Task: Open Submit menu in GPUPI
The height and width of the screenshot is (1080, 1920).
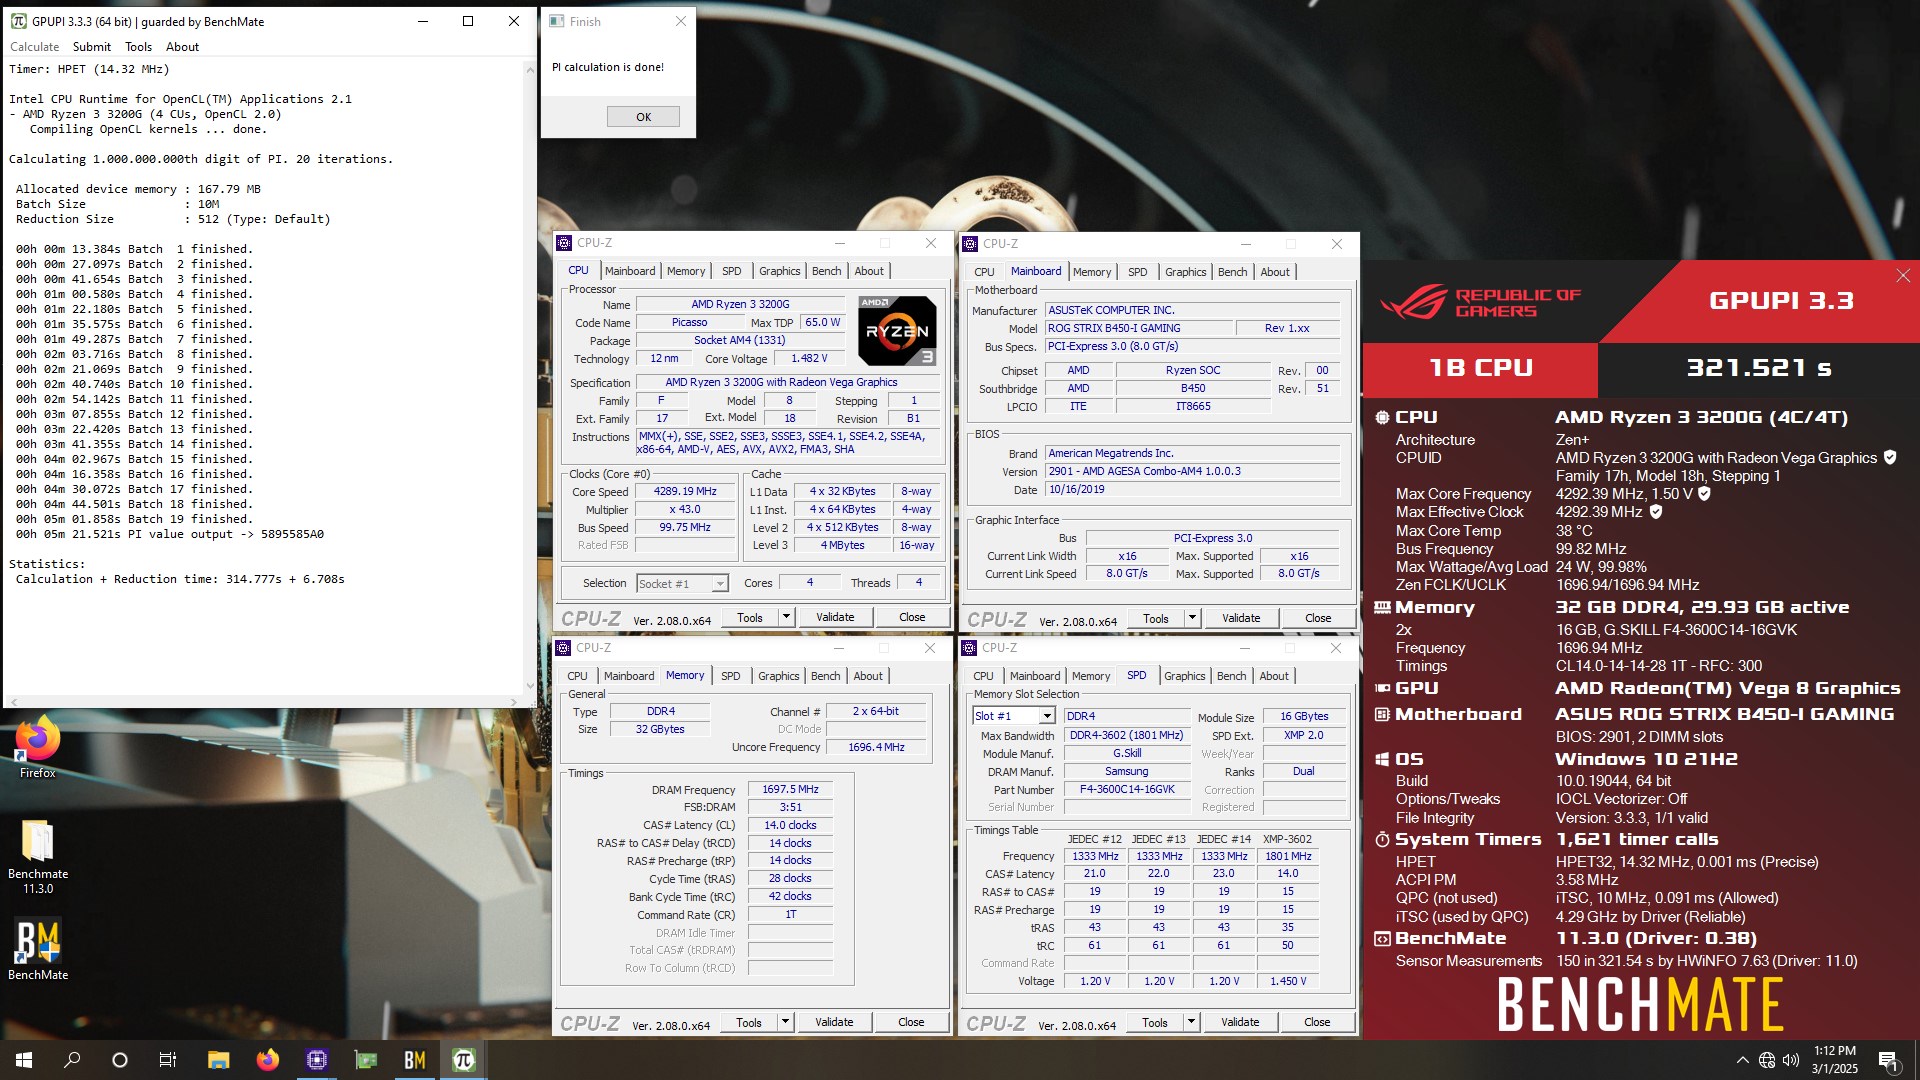Action: (x=92, y=47)
